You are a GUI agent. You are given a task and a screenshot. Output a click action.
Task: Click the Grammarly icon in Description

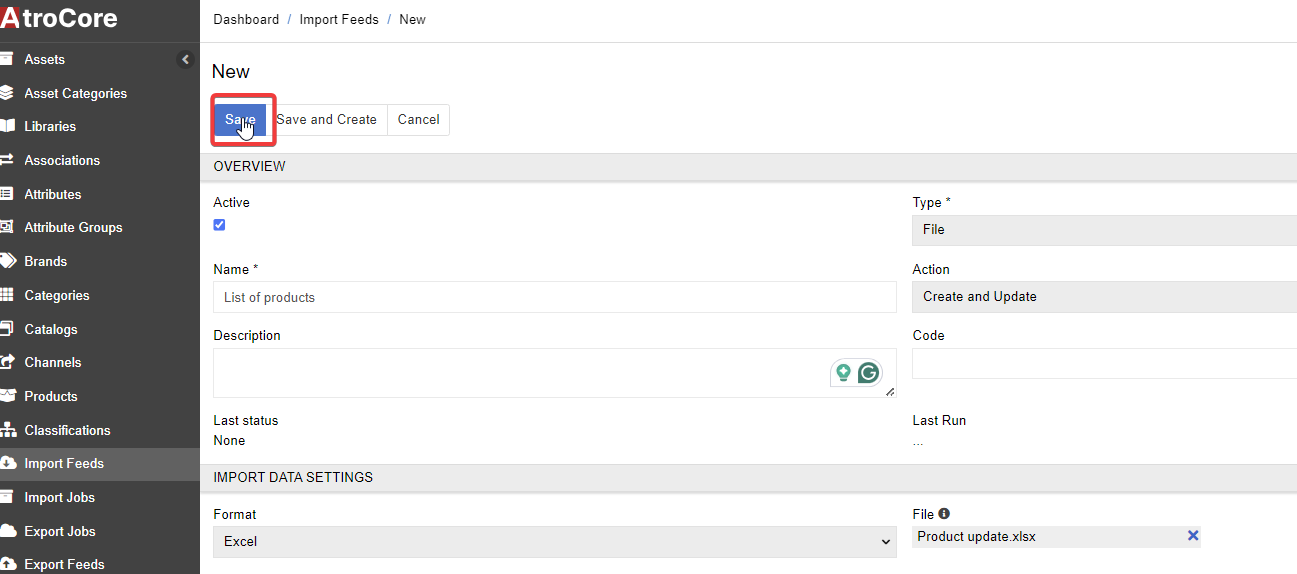[868, 373]
